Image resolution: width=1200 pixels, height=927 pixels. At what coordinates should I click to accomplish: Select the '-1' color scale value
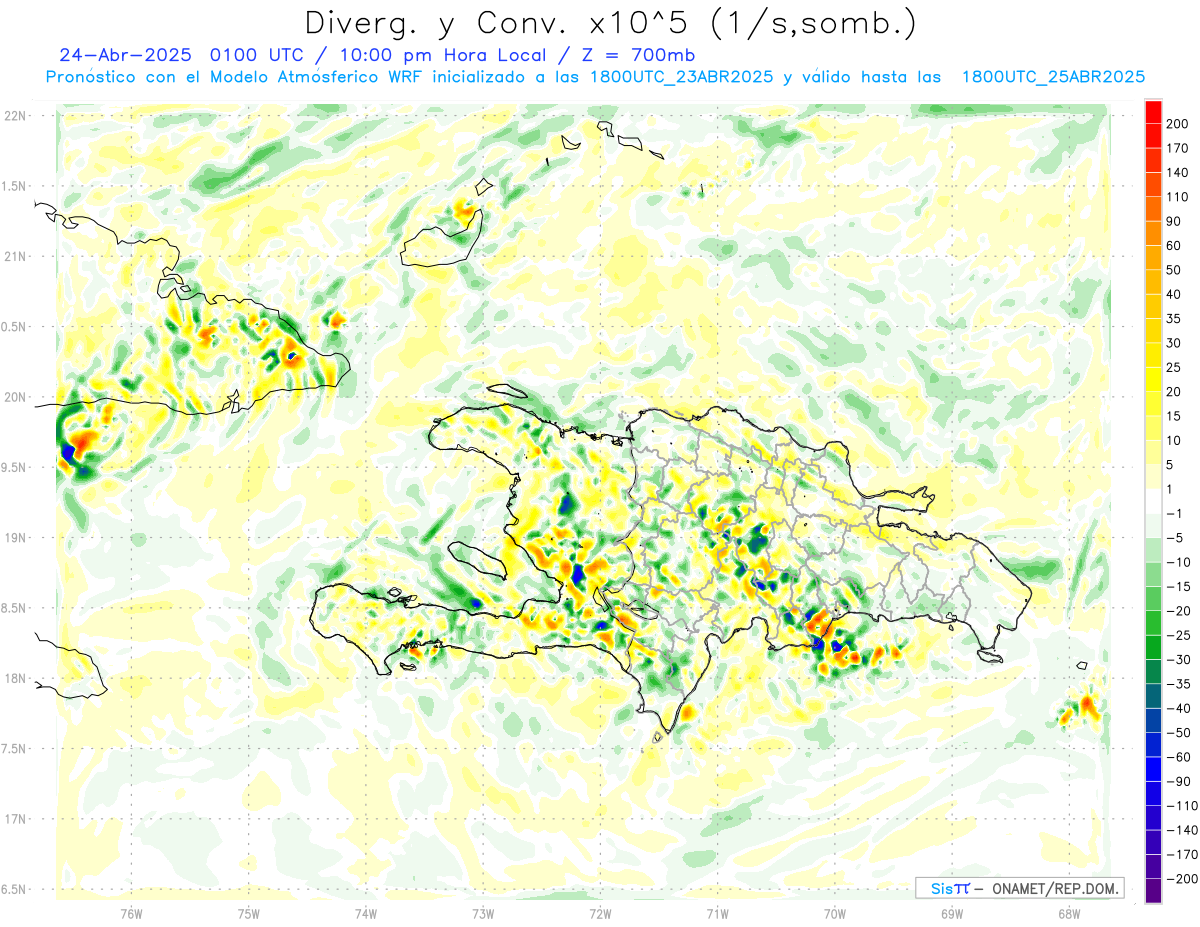tap(1175, 513)
